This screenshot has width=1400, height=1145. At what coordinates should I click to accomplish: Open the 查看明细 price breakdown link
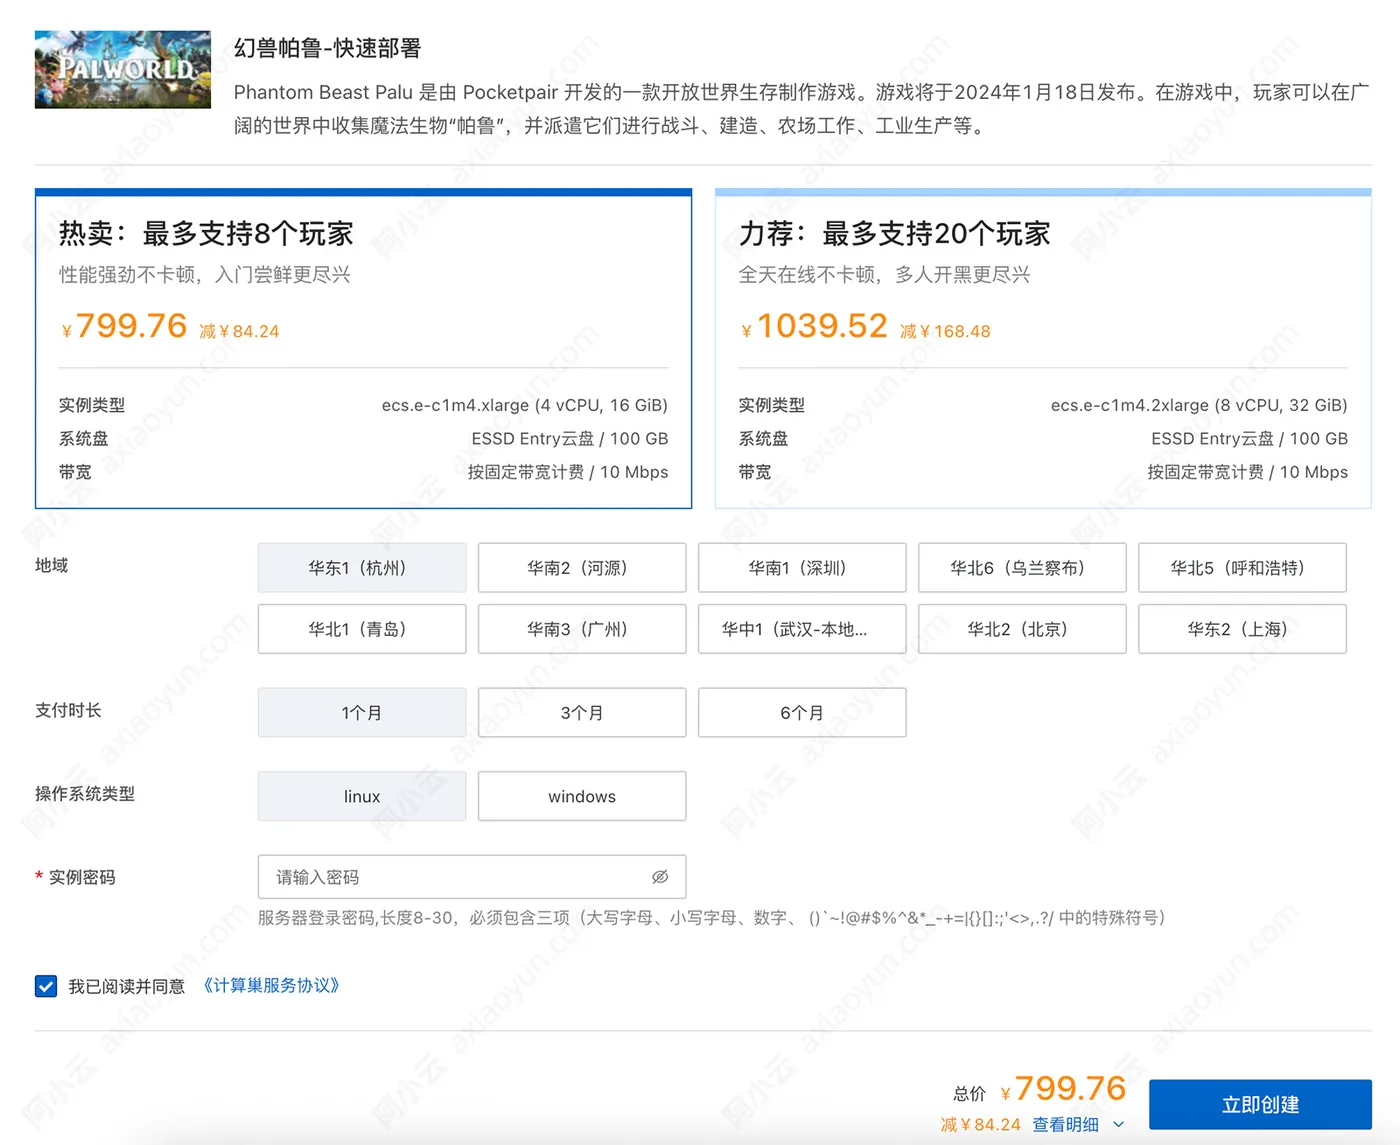pos(1065,1125)
